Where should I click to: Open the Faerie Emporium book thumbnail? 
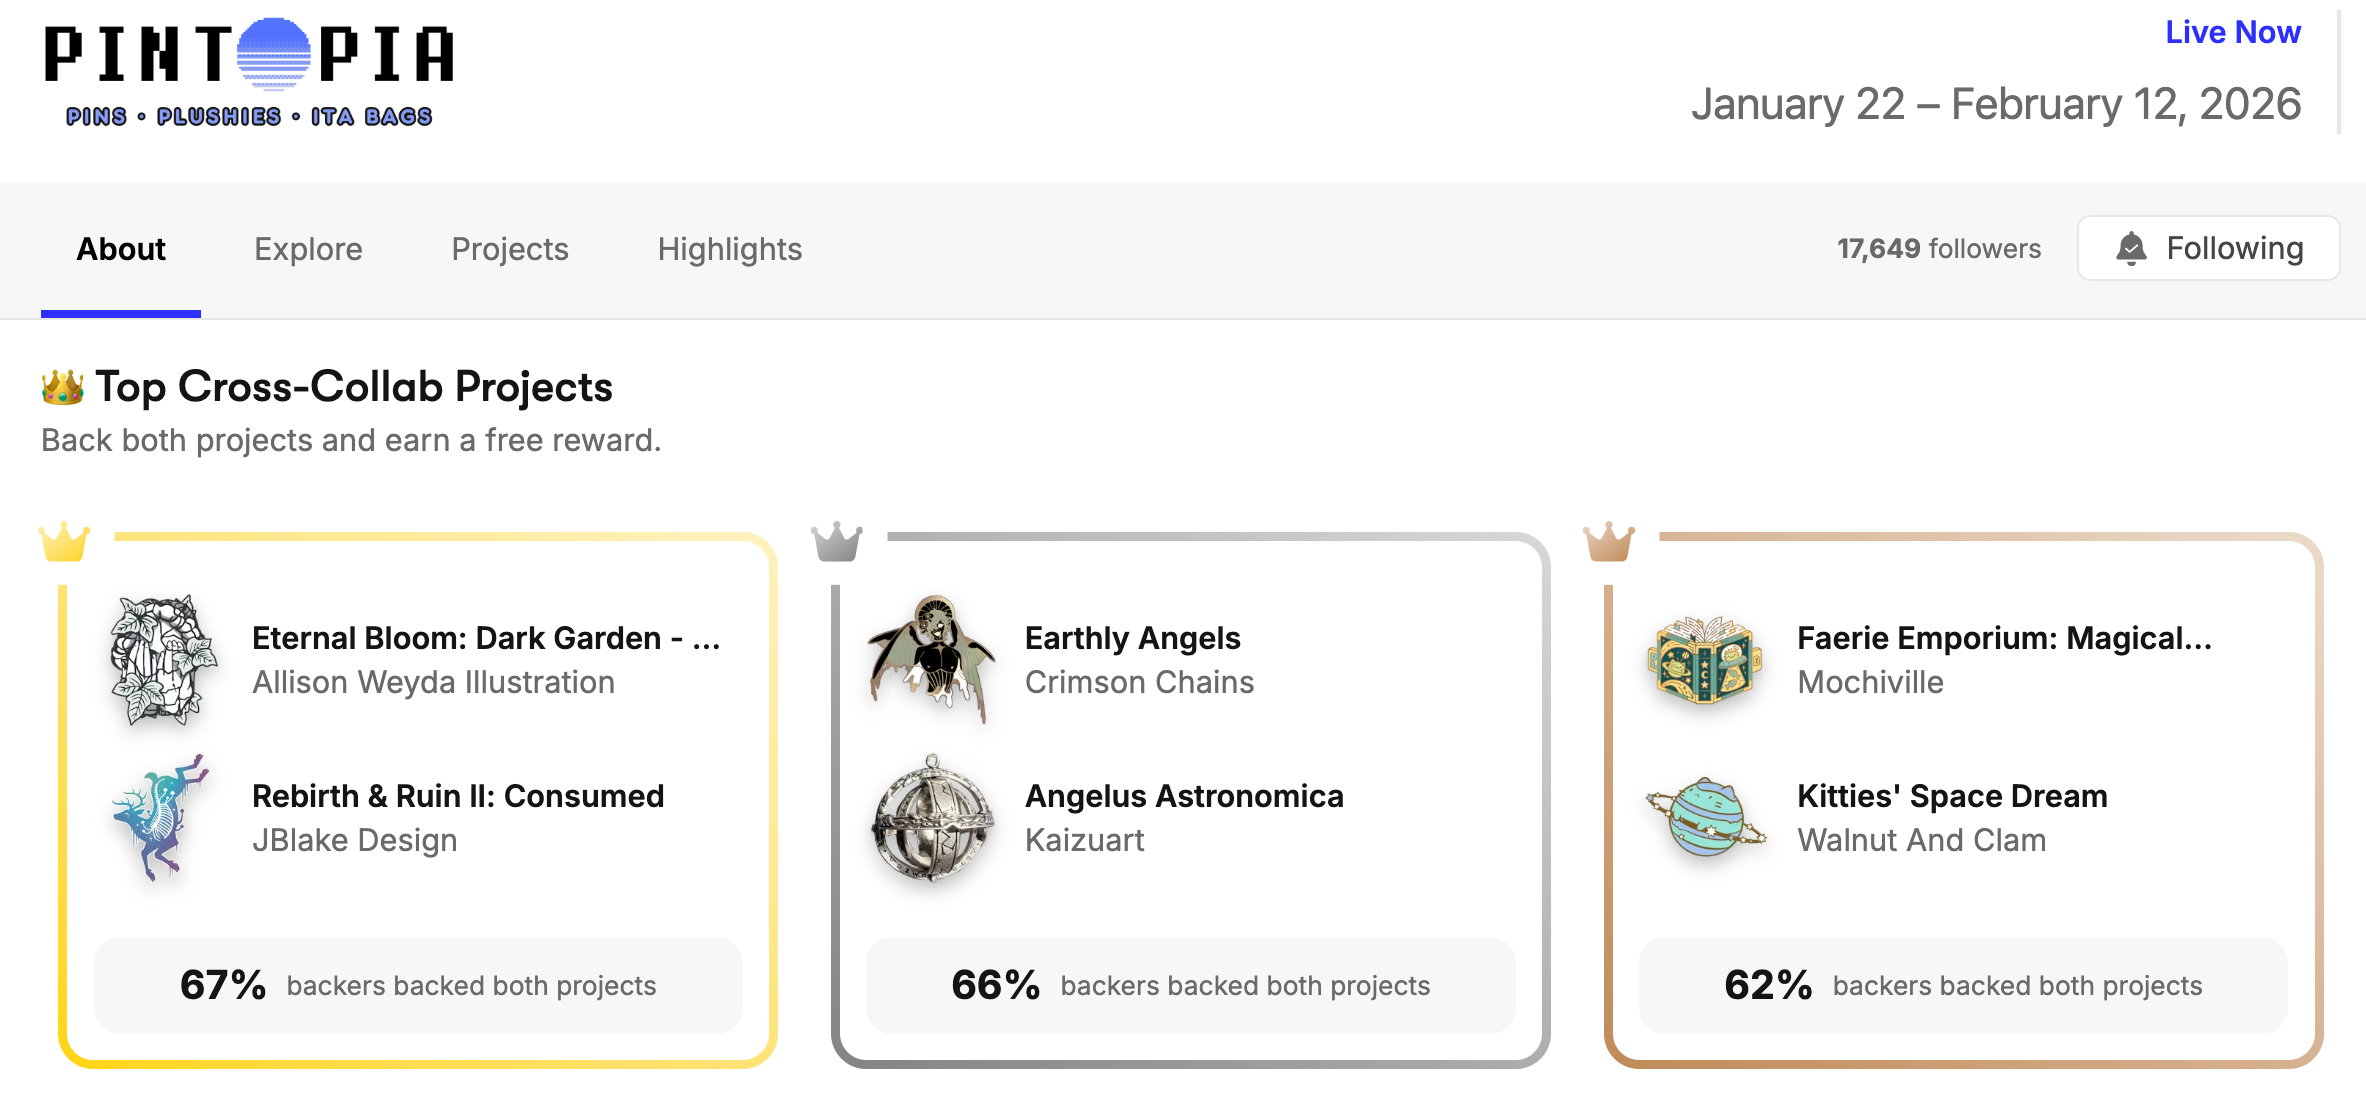tap(1705, 660)
